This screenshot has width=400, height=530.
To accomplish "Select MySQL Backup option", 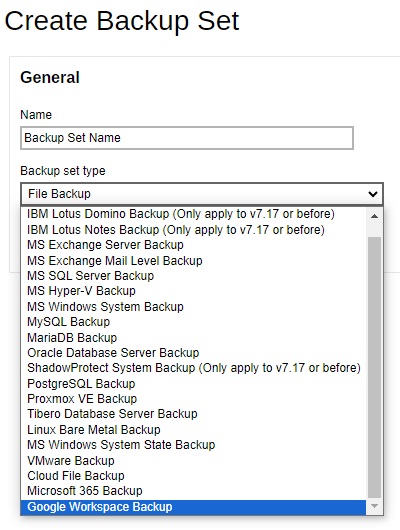I will 193,322.
